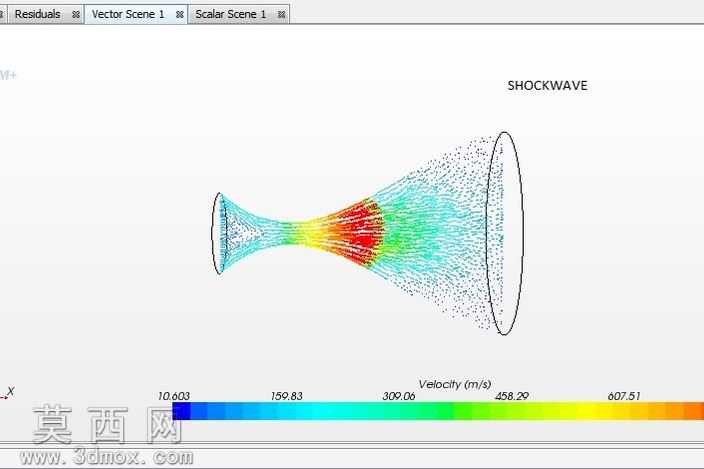Viewport: 704px width, 469px height.
Task: Open the Scalar Scene 1 tab
Action: pos(230,14)
